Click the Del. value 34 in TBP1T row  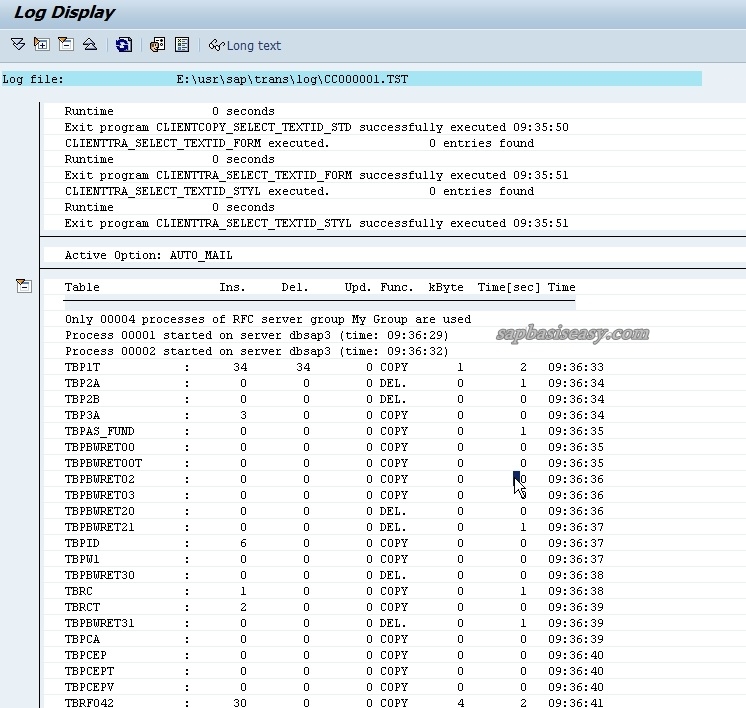click(x=303, y=367)
